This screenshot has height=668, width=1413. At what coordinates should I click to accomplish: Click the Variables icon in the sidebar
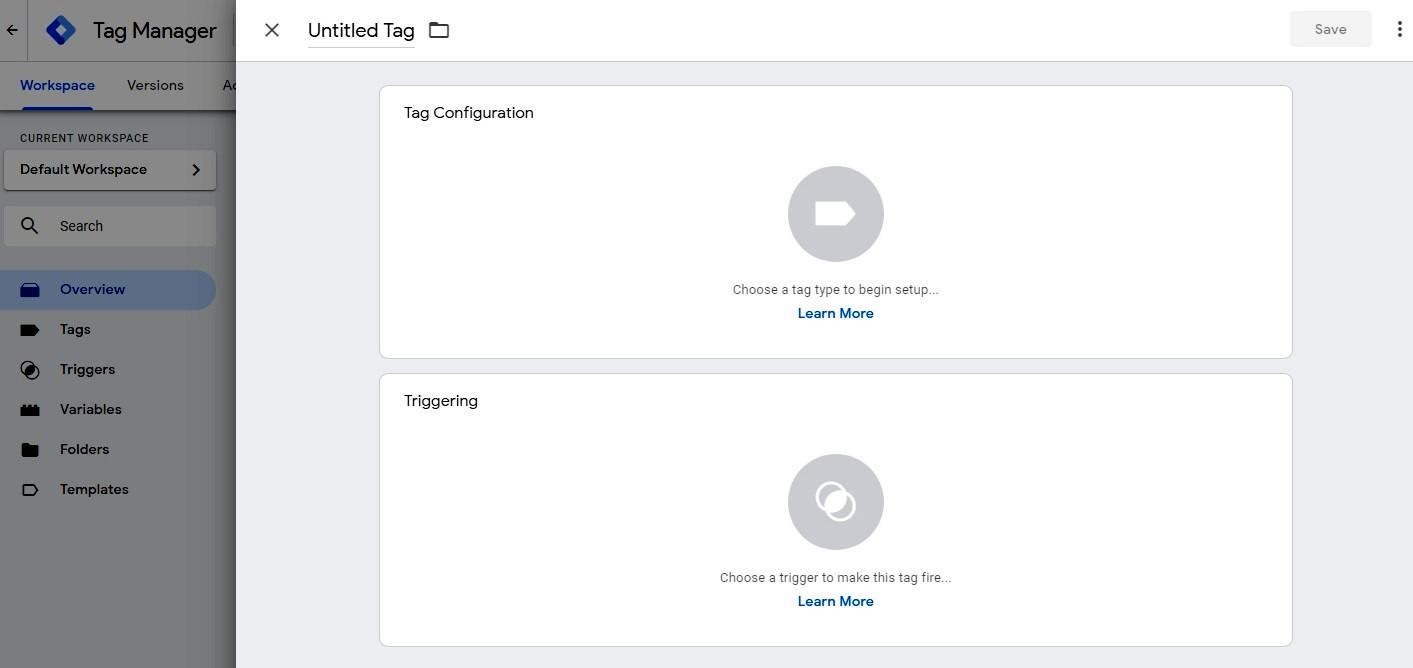31,409
